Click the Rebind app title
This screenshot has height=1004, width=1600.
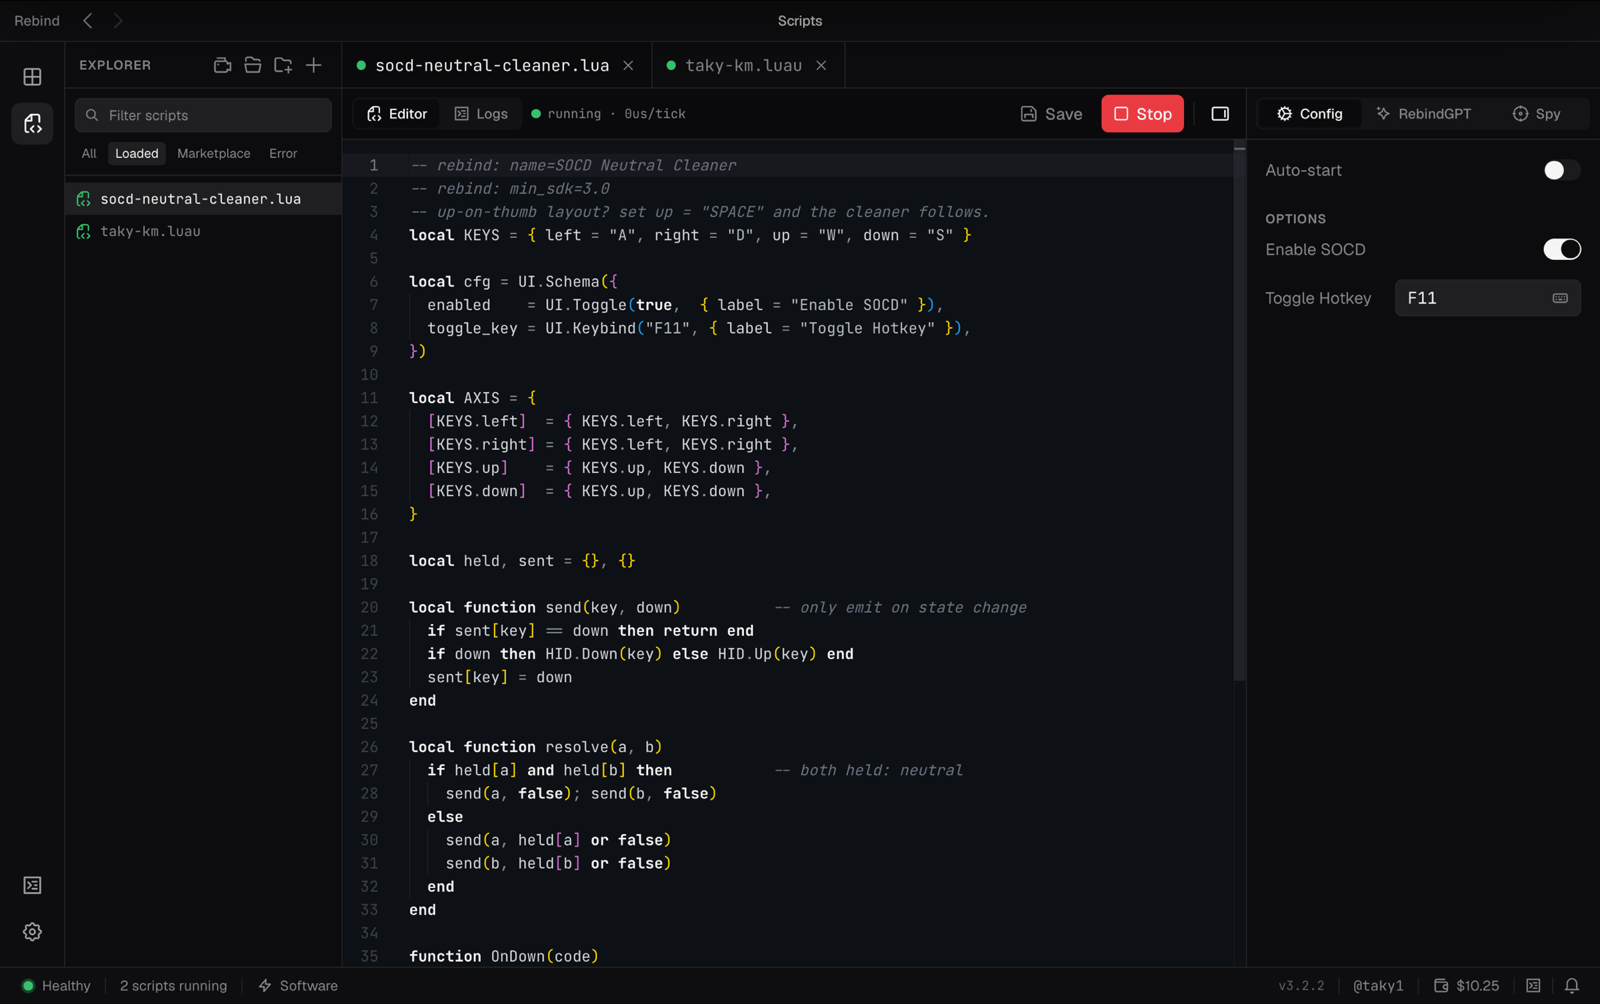[x=37, y=20]
